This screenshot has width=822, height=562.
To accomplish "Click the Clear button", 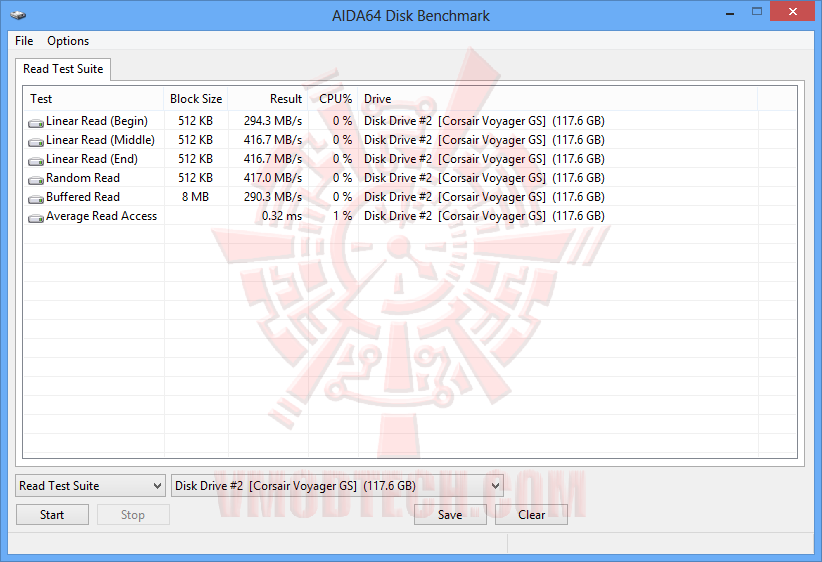I will [532, 515].
